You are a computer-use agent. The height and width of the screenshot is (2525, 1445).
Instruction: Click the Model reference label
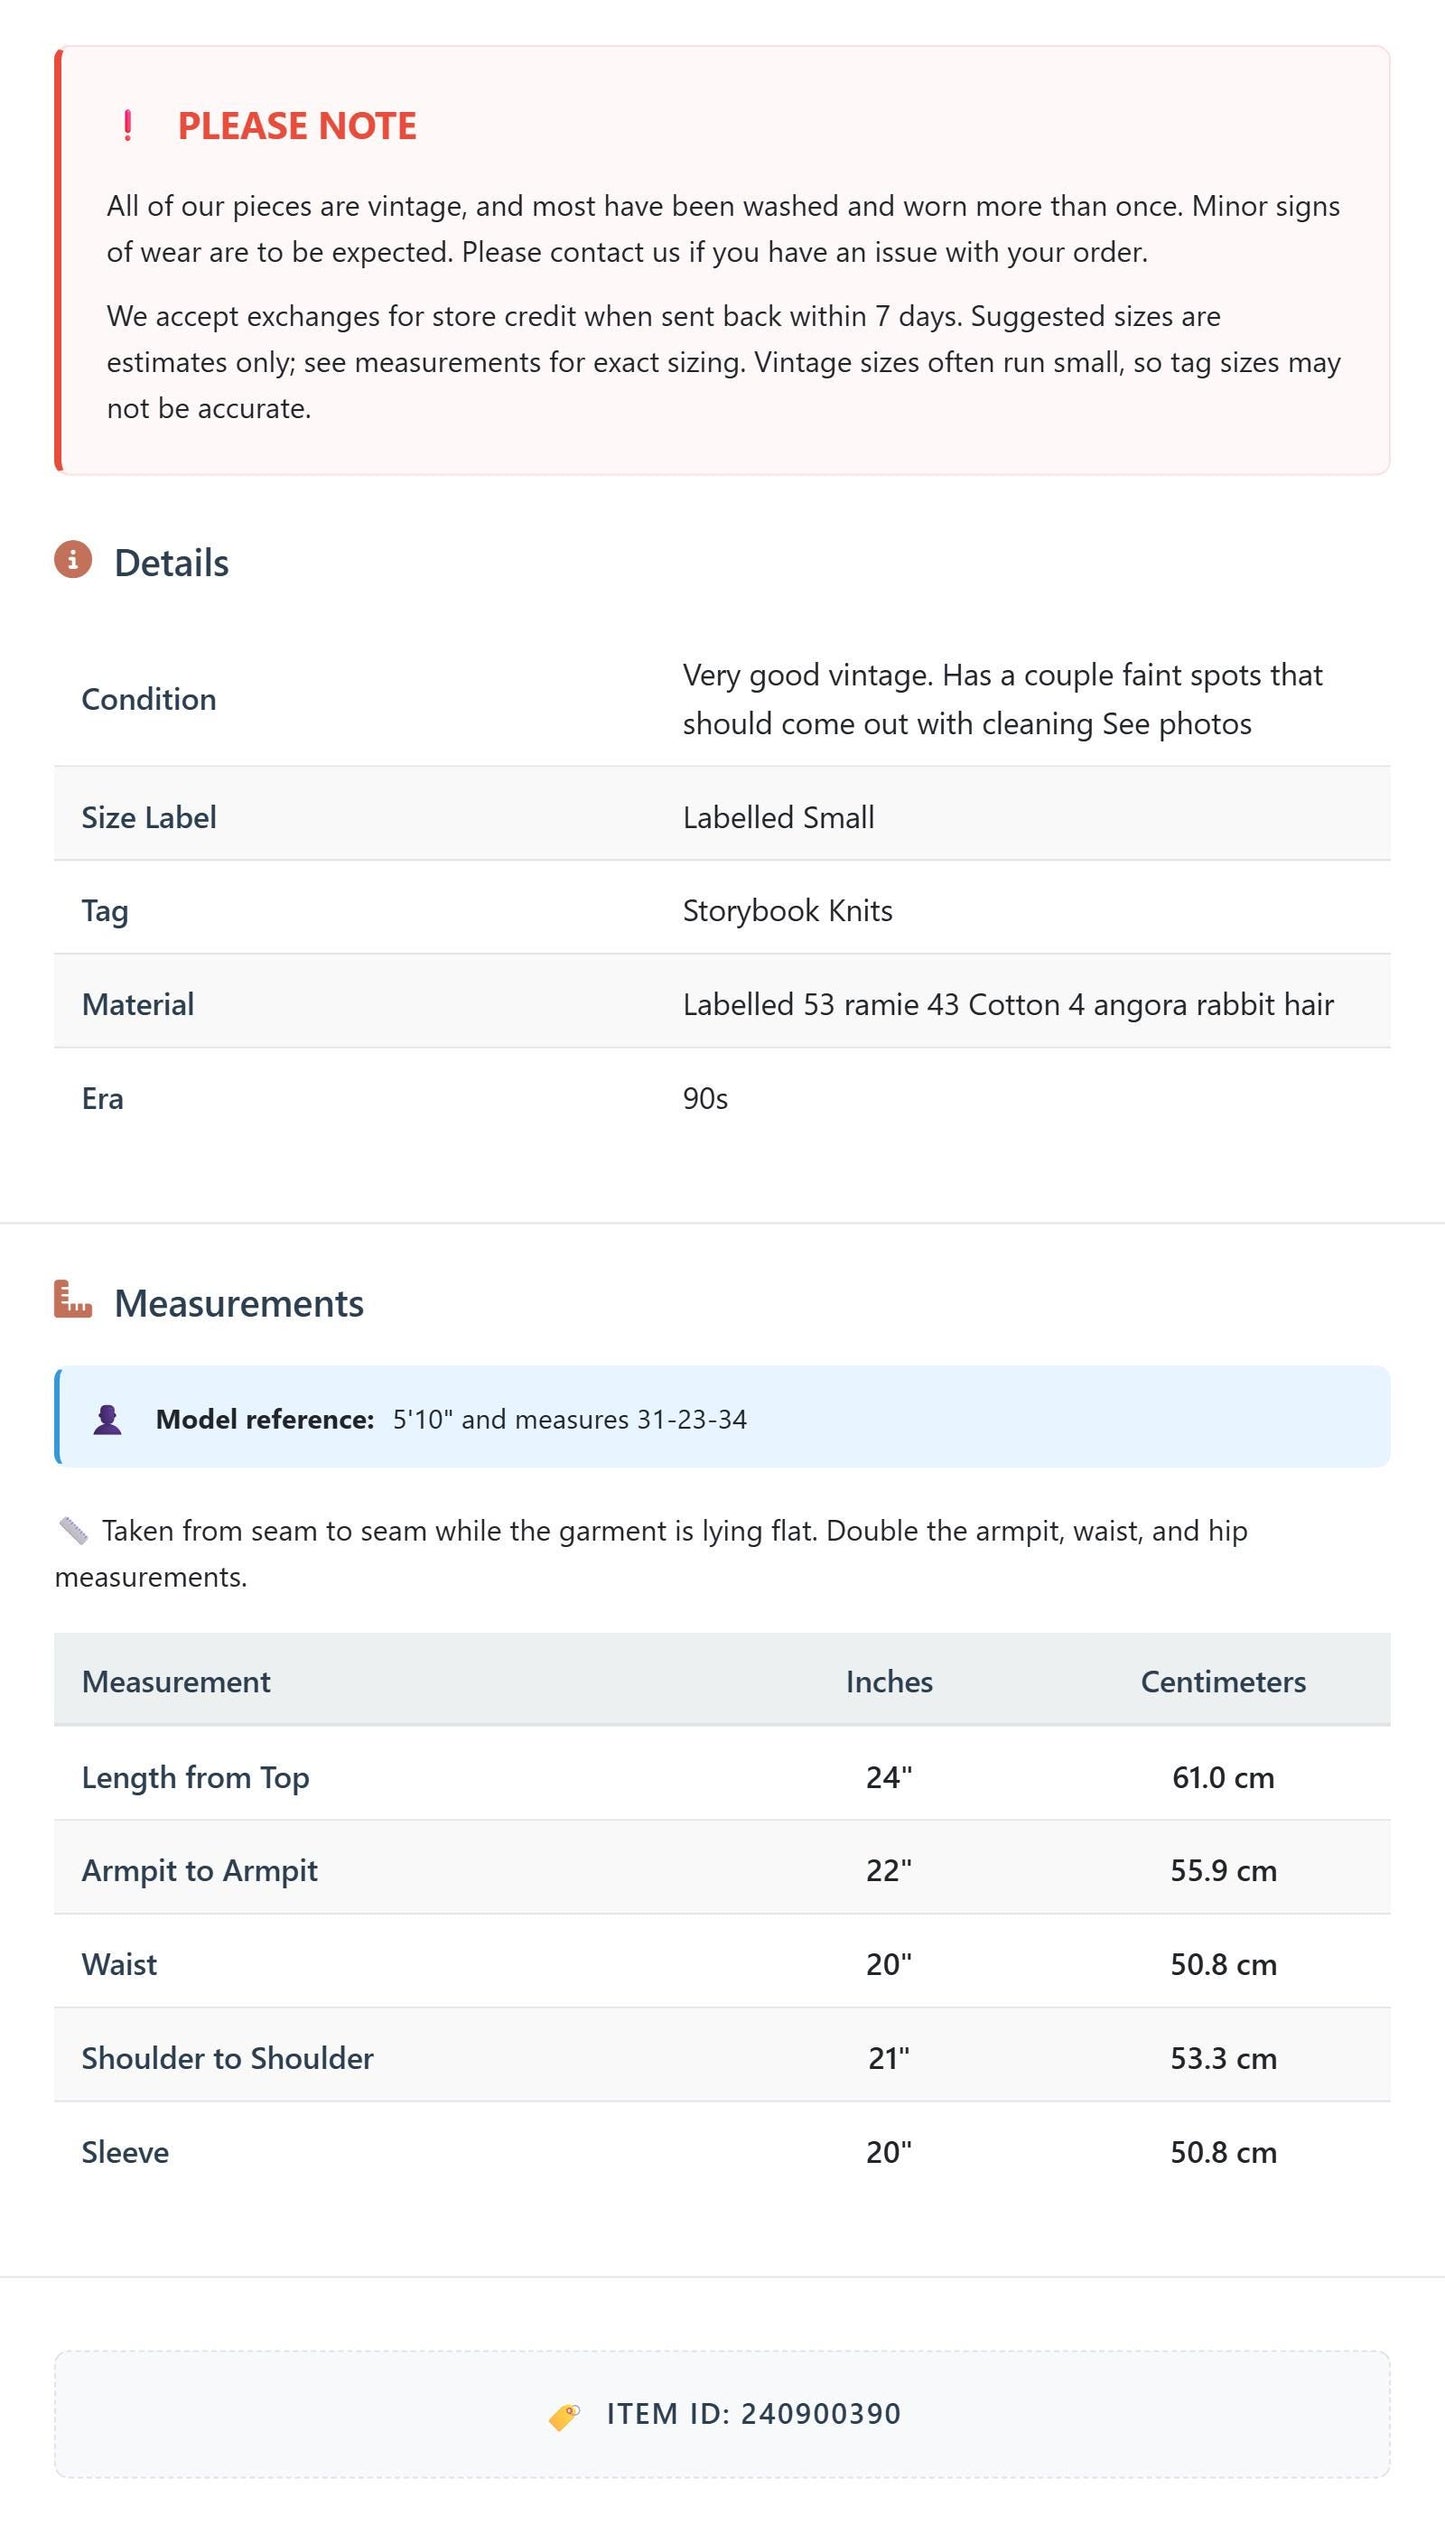point(265,1419)
